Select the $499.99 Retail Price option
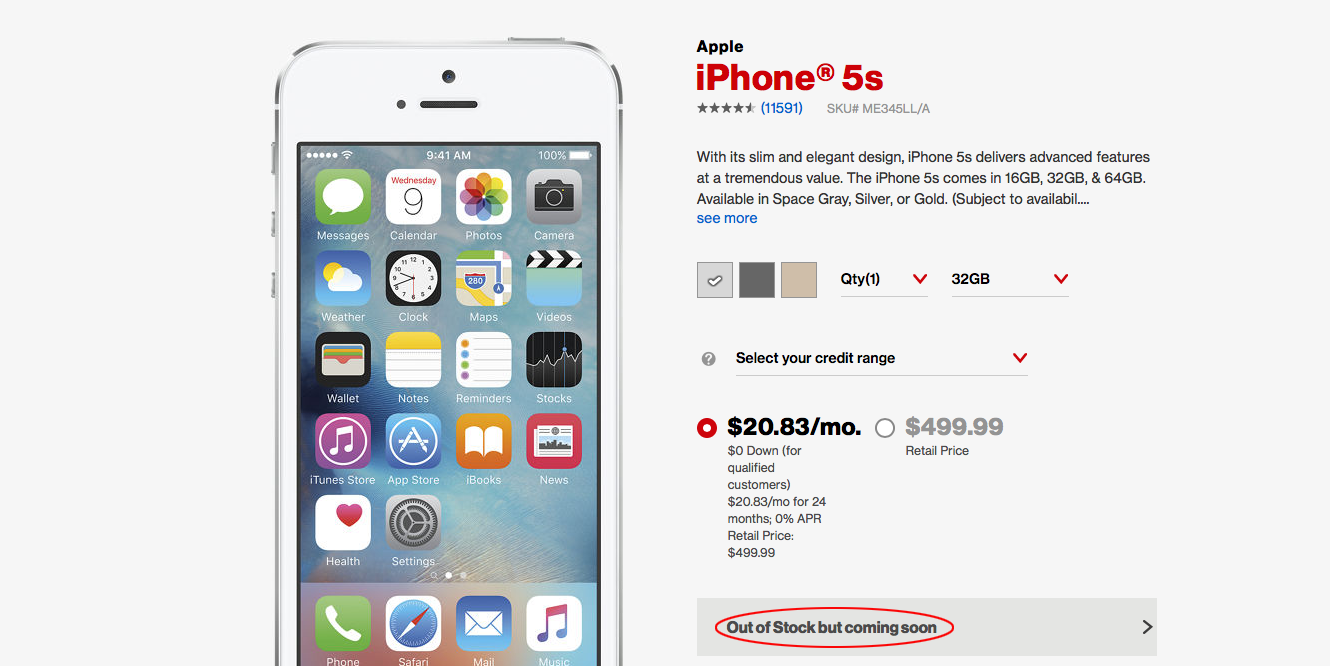 click(884, 428)
